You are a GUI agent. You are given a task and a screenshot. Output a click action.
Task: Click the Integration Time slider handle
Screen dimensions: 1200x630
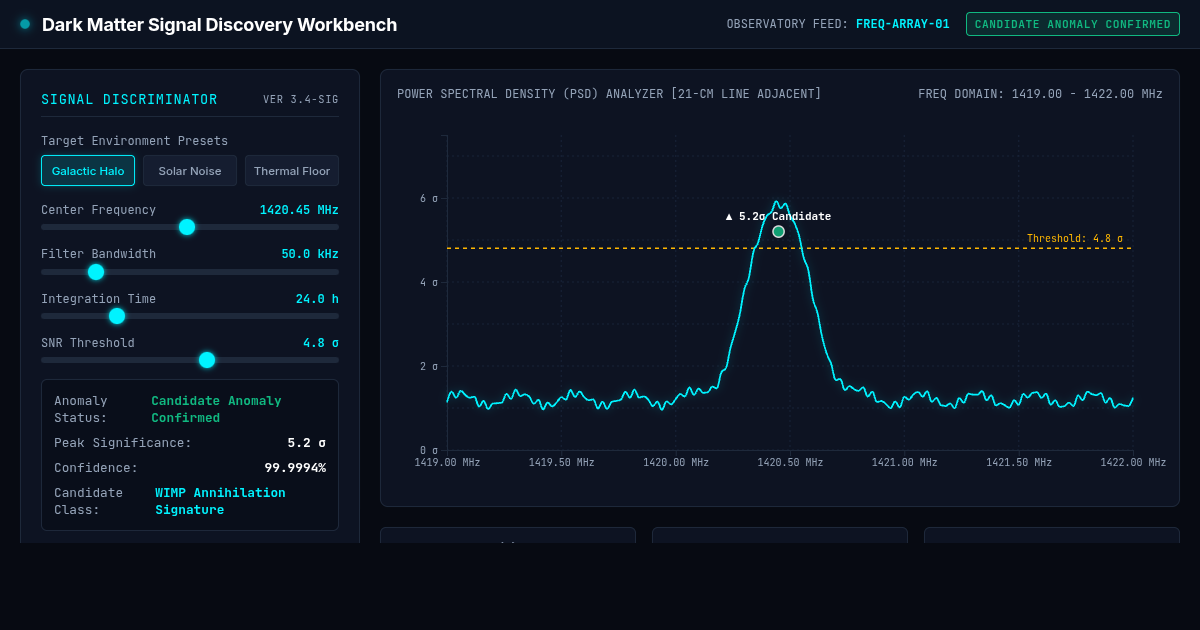117,316
